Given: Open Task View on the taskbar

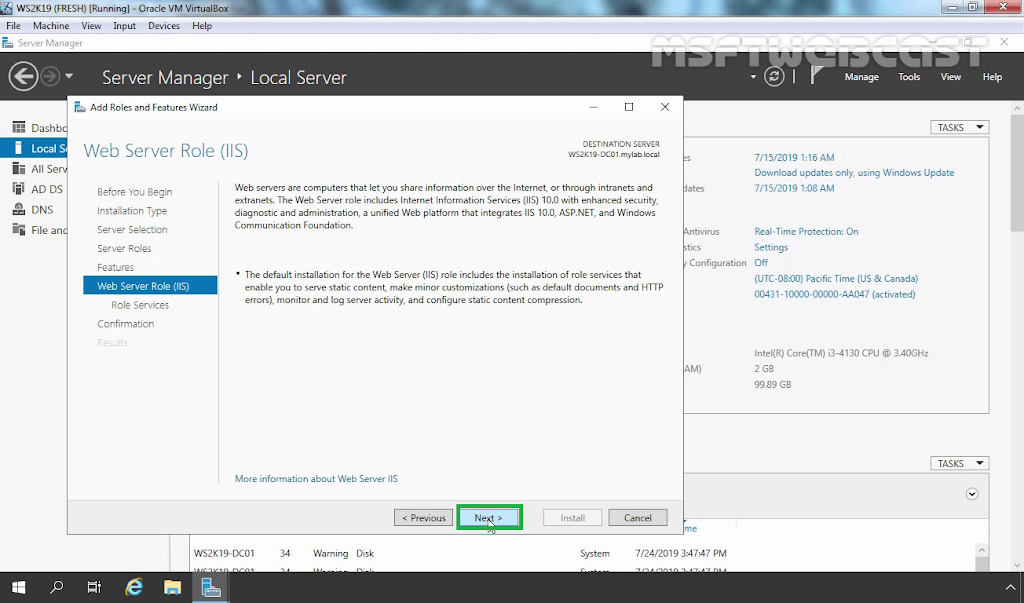Looking at the screenshot, I should [95, 587].
